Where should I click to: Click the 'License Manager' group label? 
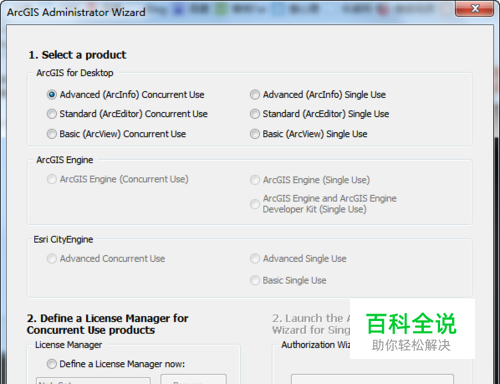pyautogui.click(x=69, y=345)
